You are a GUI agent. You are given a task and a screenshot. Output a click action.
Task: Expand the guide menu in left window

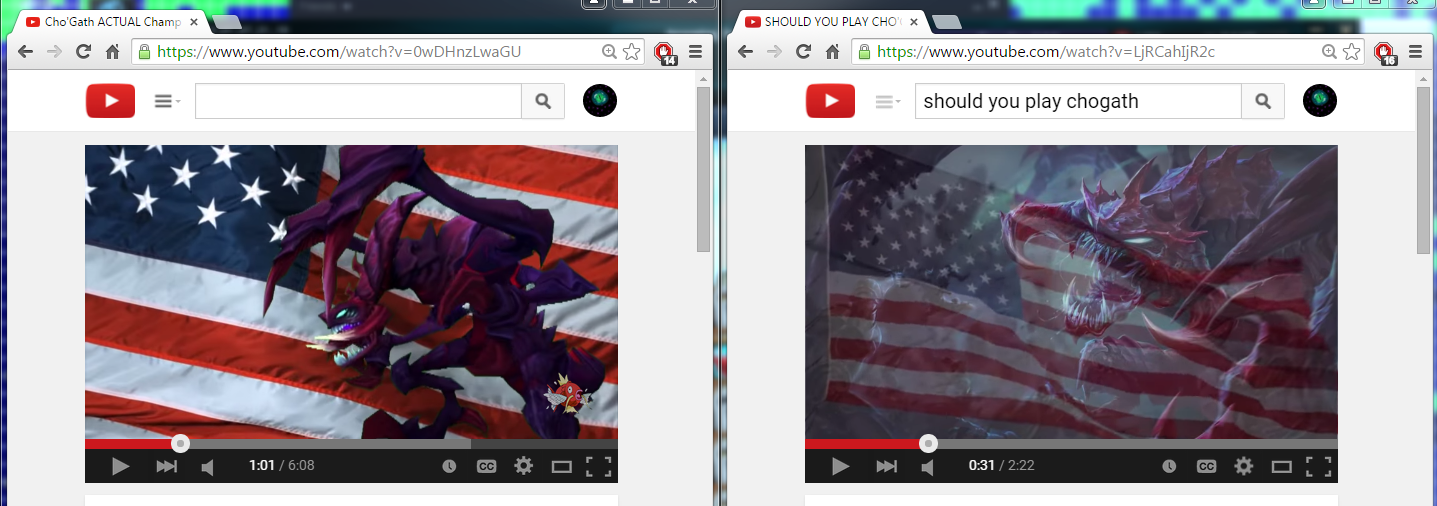tap(167, 101)
